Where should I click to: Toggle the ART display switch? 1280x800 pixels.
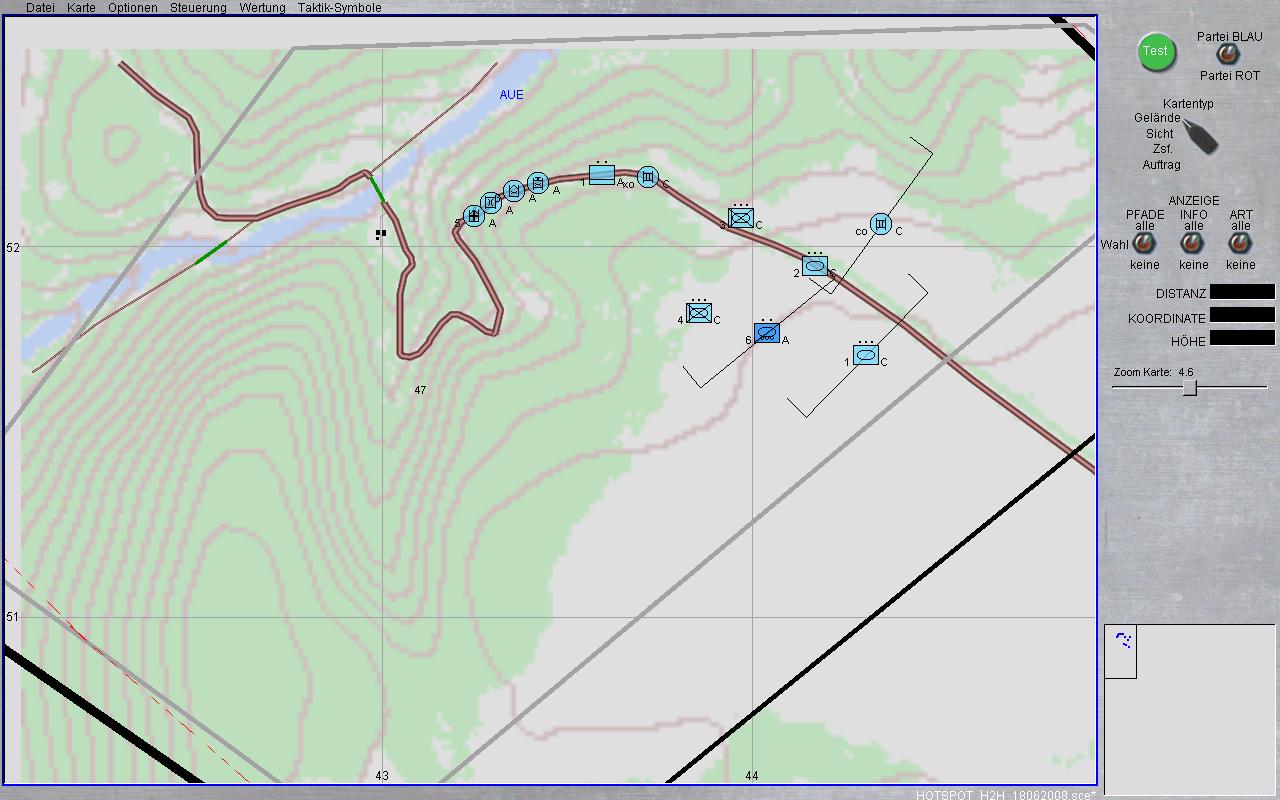pyautogui.click(x=1240, y=244)
